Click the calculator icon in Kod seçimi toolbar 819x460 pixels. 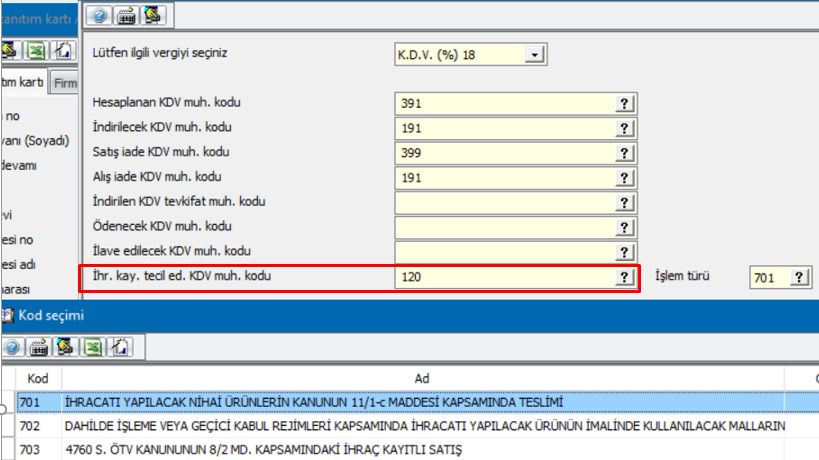coord(40,347)
